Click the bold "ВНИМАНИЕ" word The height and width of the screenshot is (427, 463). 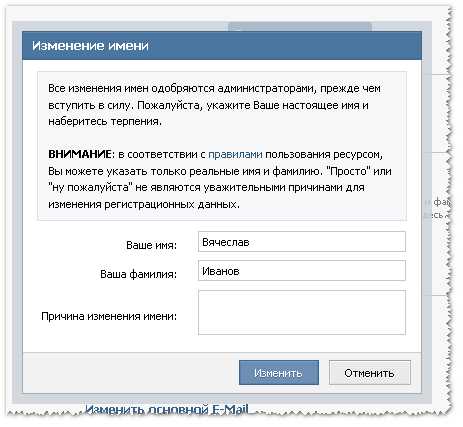point(80,154)
